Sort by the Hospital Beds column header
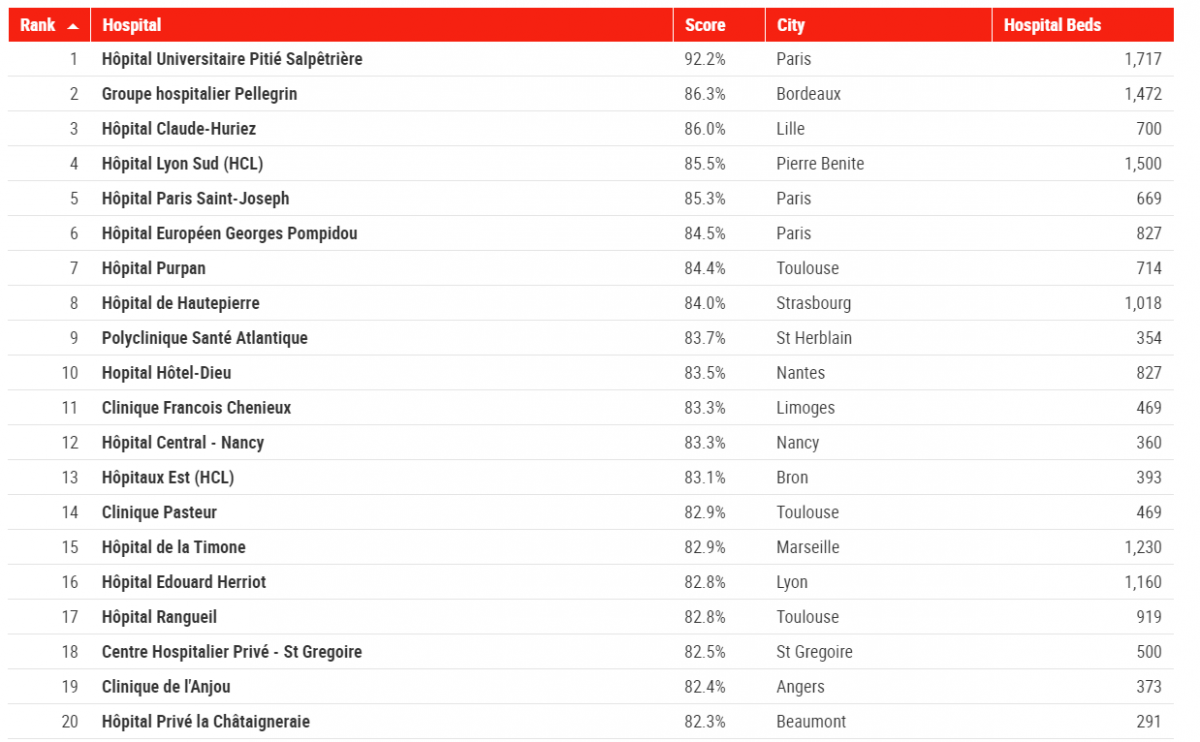The width and height of the screenshot is (1200, 742). pos(1052,25)
